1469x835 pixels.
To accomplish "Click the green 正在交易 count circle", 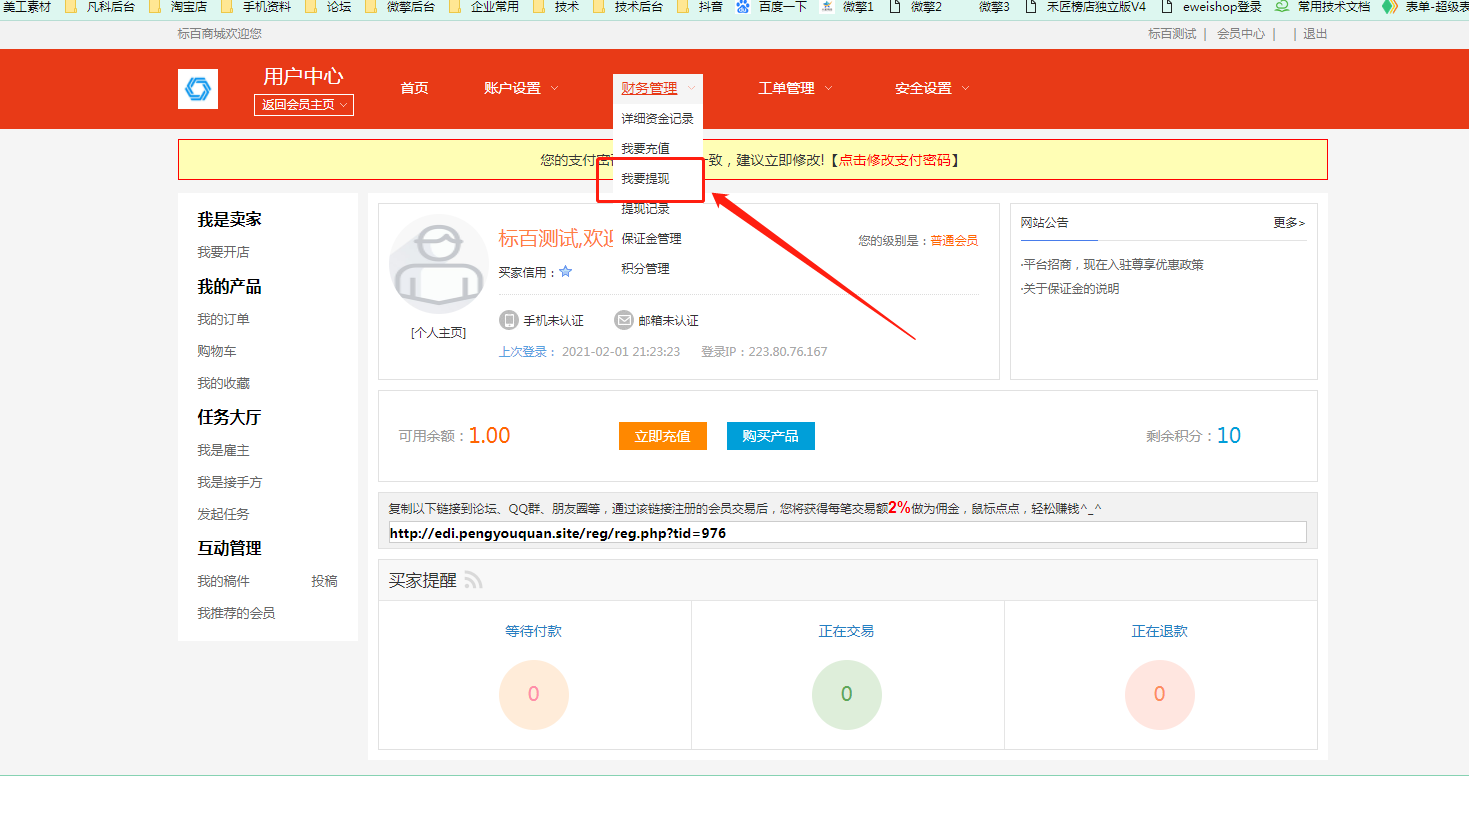I will pyautogui.click(x=846, y=694).
